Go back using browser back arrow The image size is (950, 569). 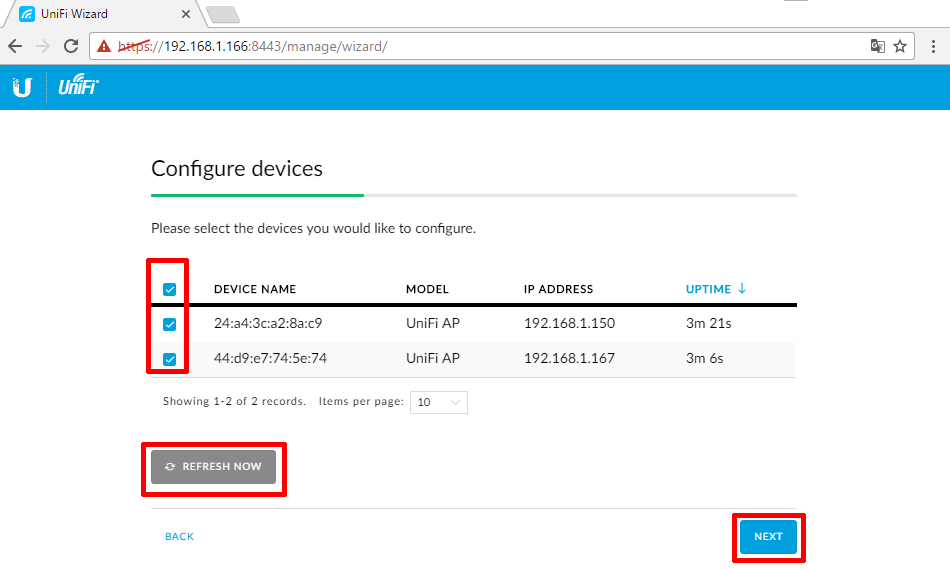click(15, 46)
